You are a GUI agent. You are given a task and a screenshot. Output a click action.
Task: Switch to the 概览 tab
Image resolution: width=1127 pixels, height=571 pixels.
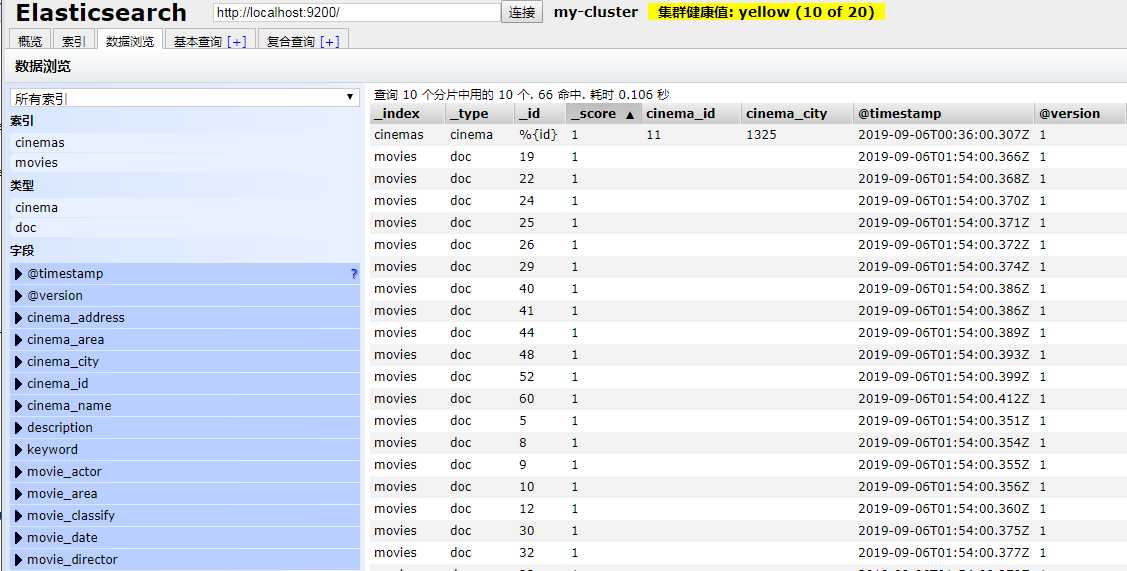[30, 41]
